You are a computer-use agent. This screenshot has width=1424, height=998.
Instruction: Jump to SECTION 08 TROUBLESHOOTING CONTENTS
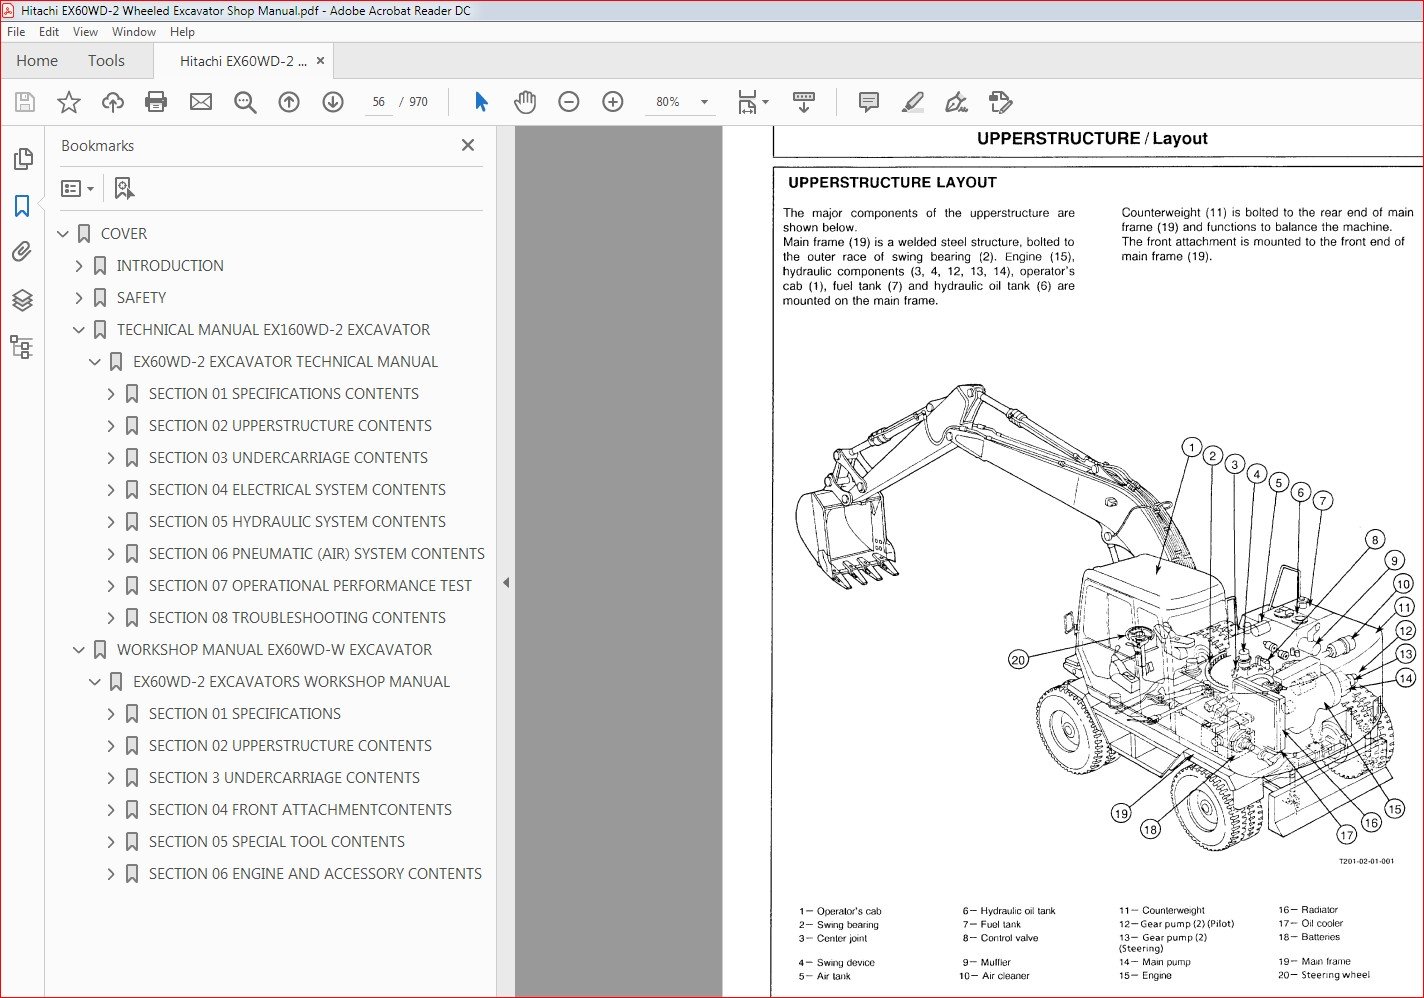click(297, 618)
